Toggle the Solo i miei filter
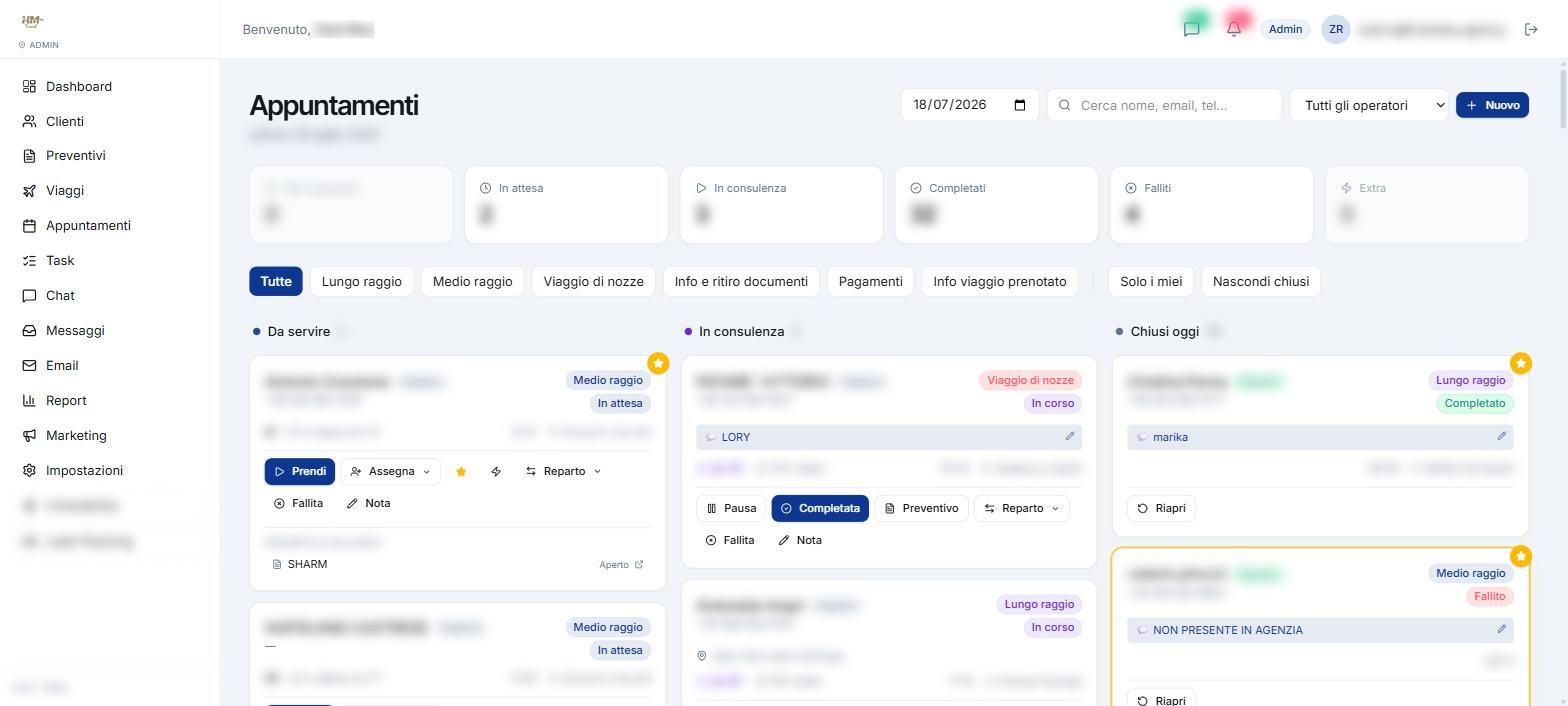The image size is (1568, 706). pyautogui.click(x=1151, y=281)
